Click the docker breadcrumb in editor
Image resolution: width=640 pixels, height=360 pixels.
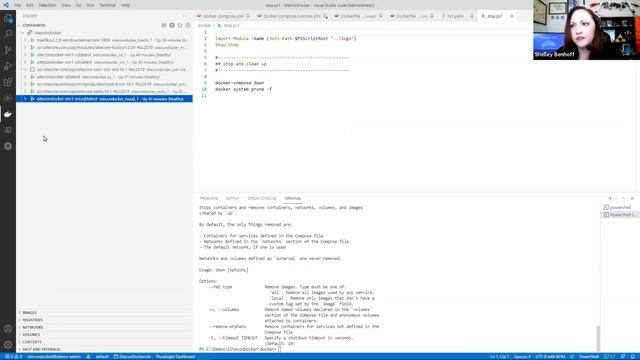204,25
